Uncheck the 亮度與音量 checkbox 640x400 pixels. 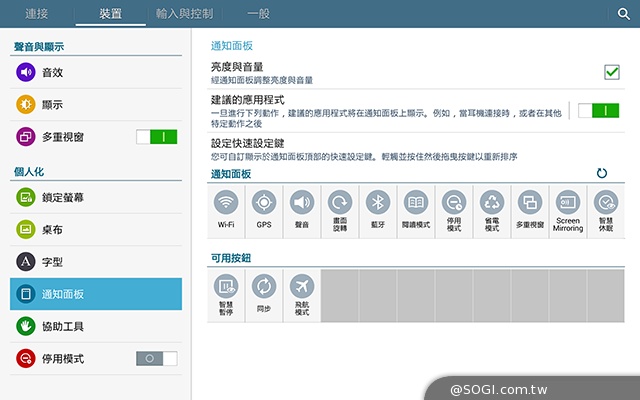tap(612, 72)
